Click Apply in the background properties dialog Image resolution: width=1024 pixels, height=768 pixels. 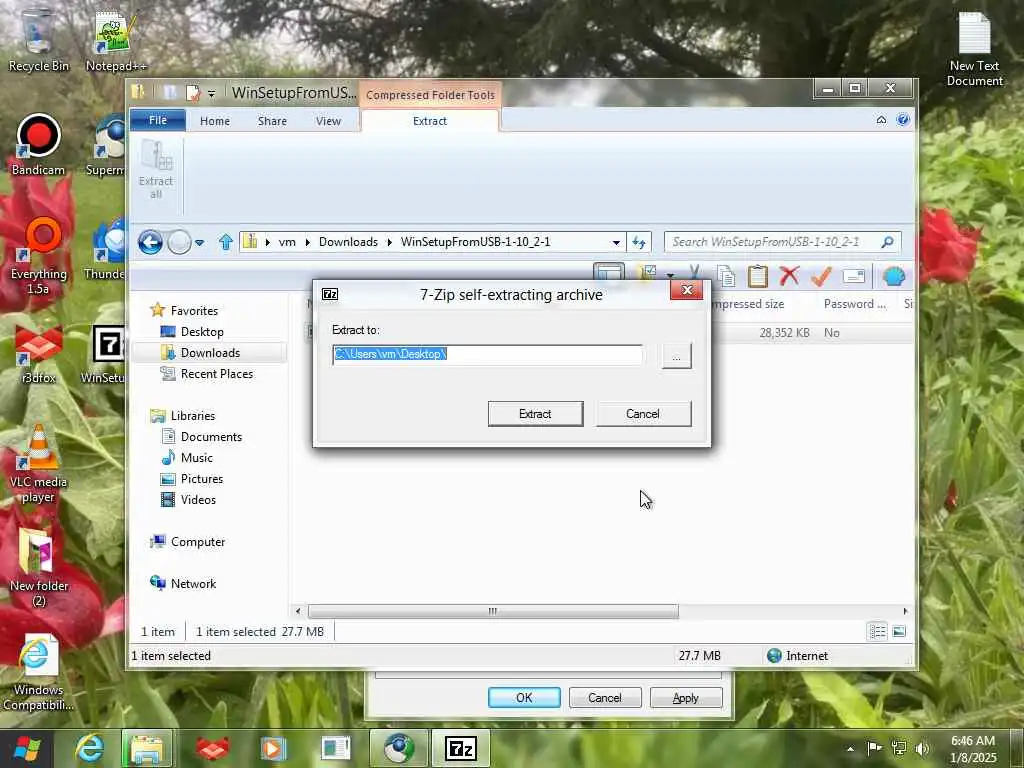click(x=686, y=698)
